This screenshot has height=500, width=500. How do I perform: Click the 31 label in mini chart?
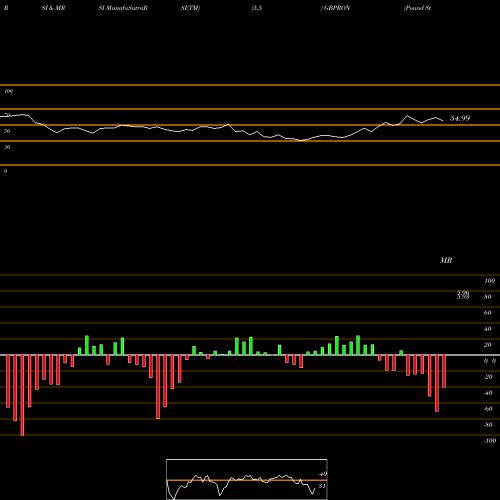tap(322, 486)
